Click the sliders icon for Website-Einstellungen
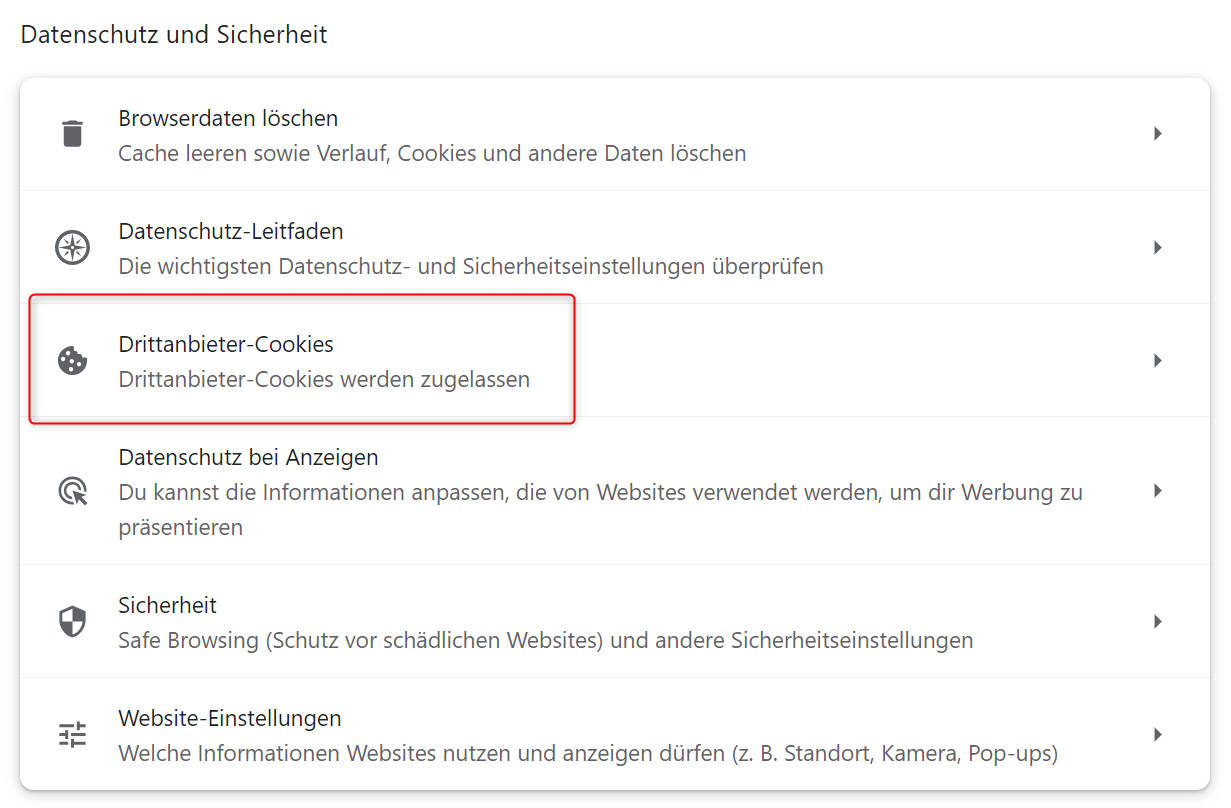The width and height of the screenshot is (1231, 808). coord(72,735)
